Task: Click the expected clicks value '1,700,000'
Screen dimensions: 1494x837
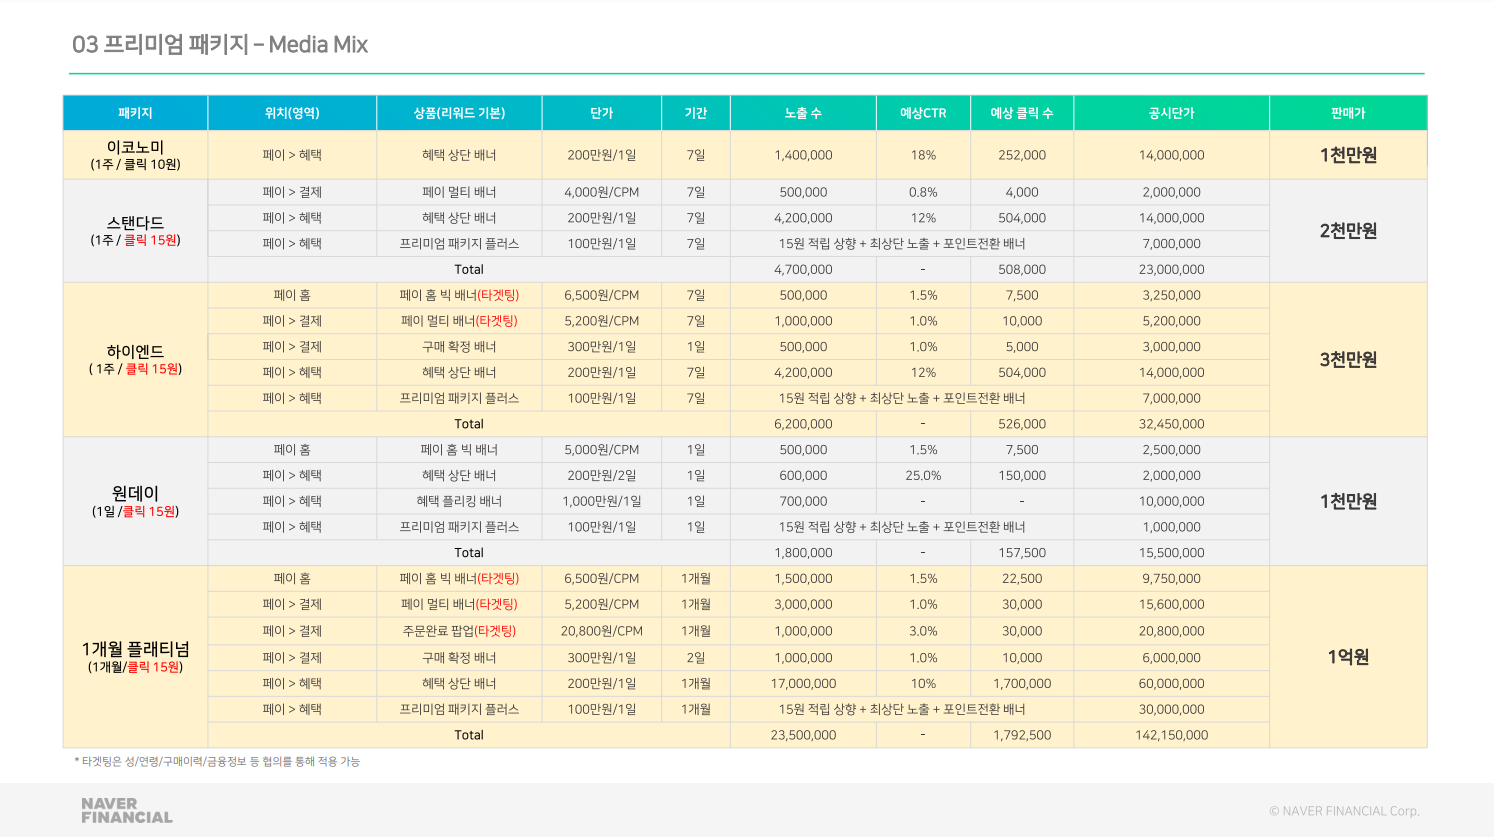Action: point(1022,684)
